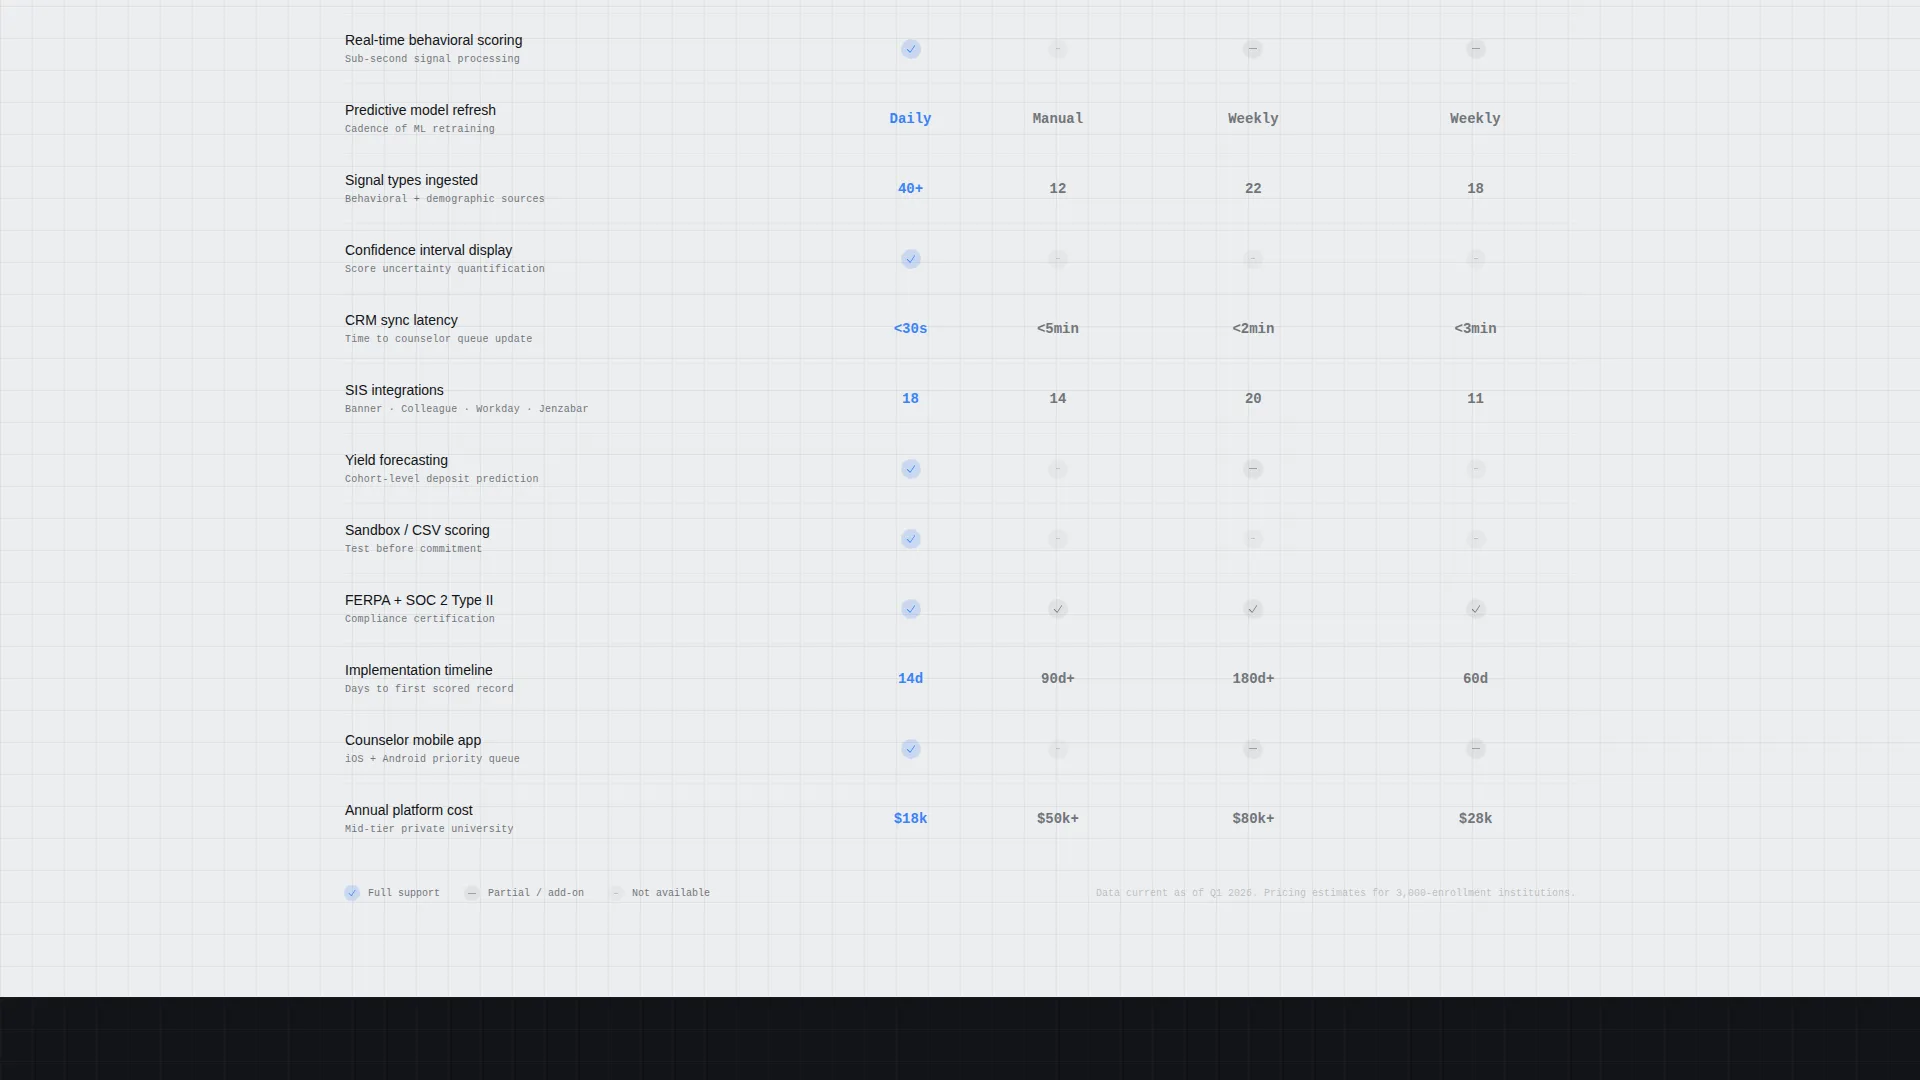
Task: Click the '<30s' CRM sync latency value
Action: (910, 328)
